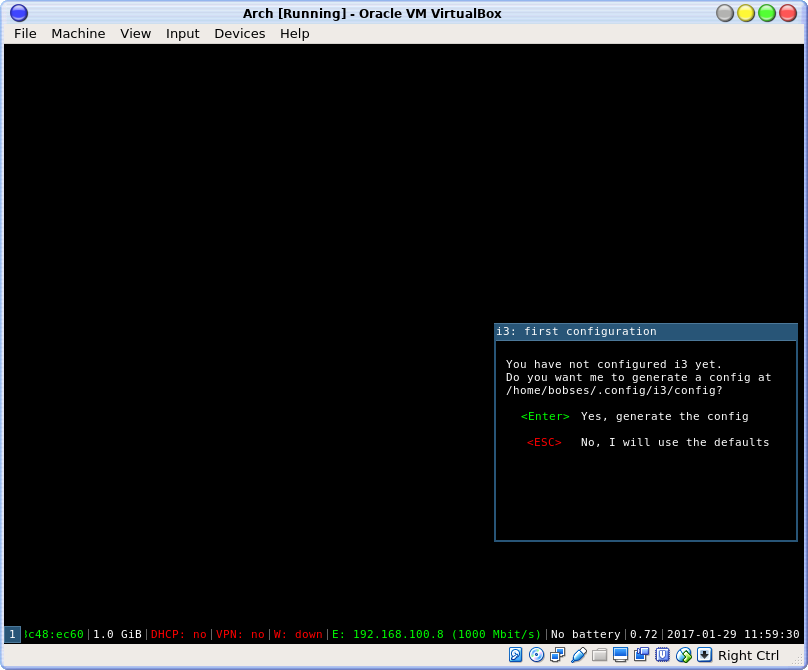Click the 'Right Ctrl' host key label
This screenshot has height=670, width=808.
click(748, 656)
